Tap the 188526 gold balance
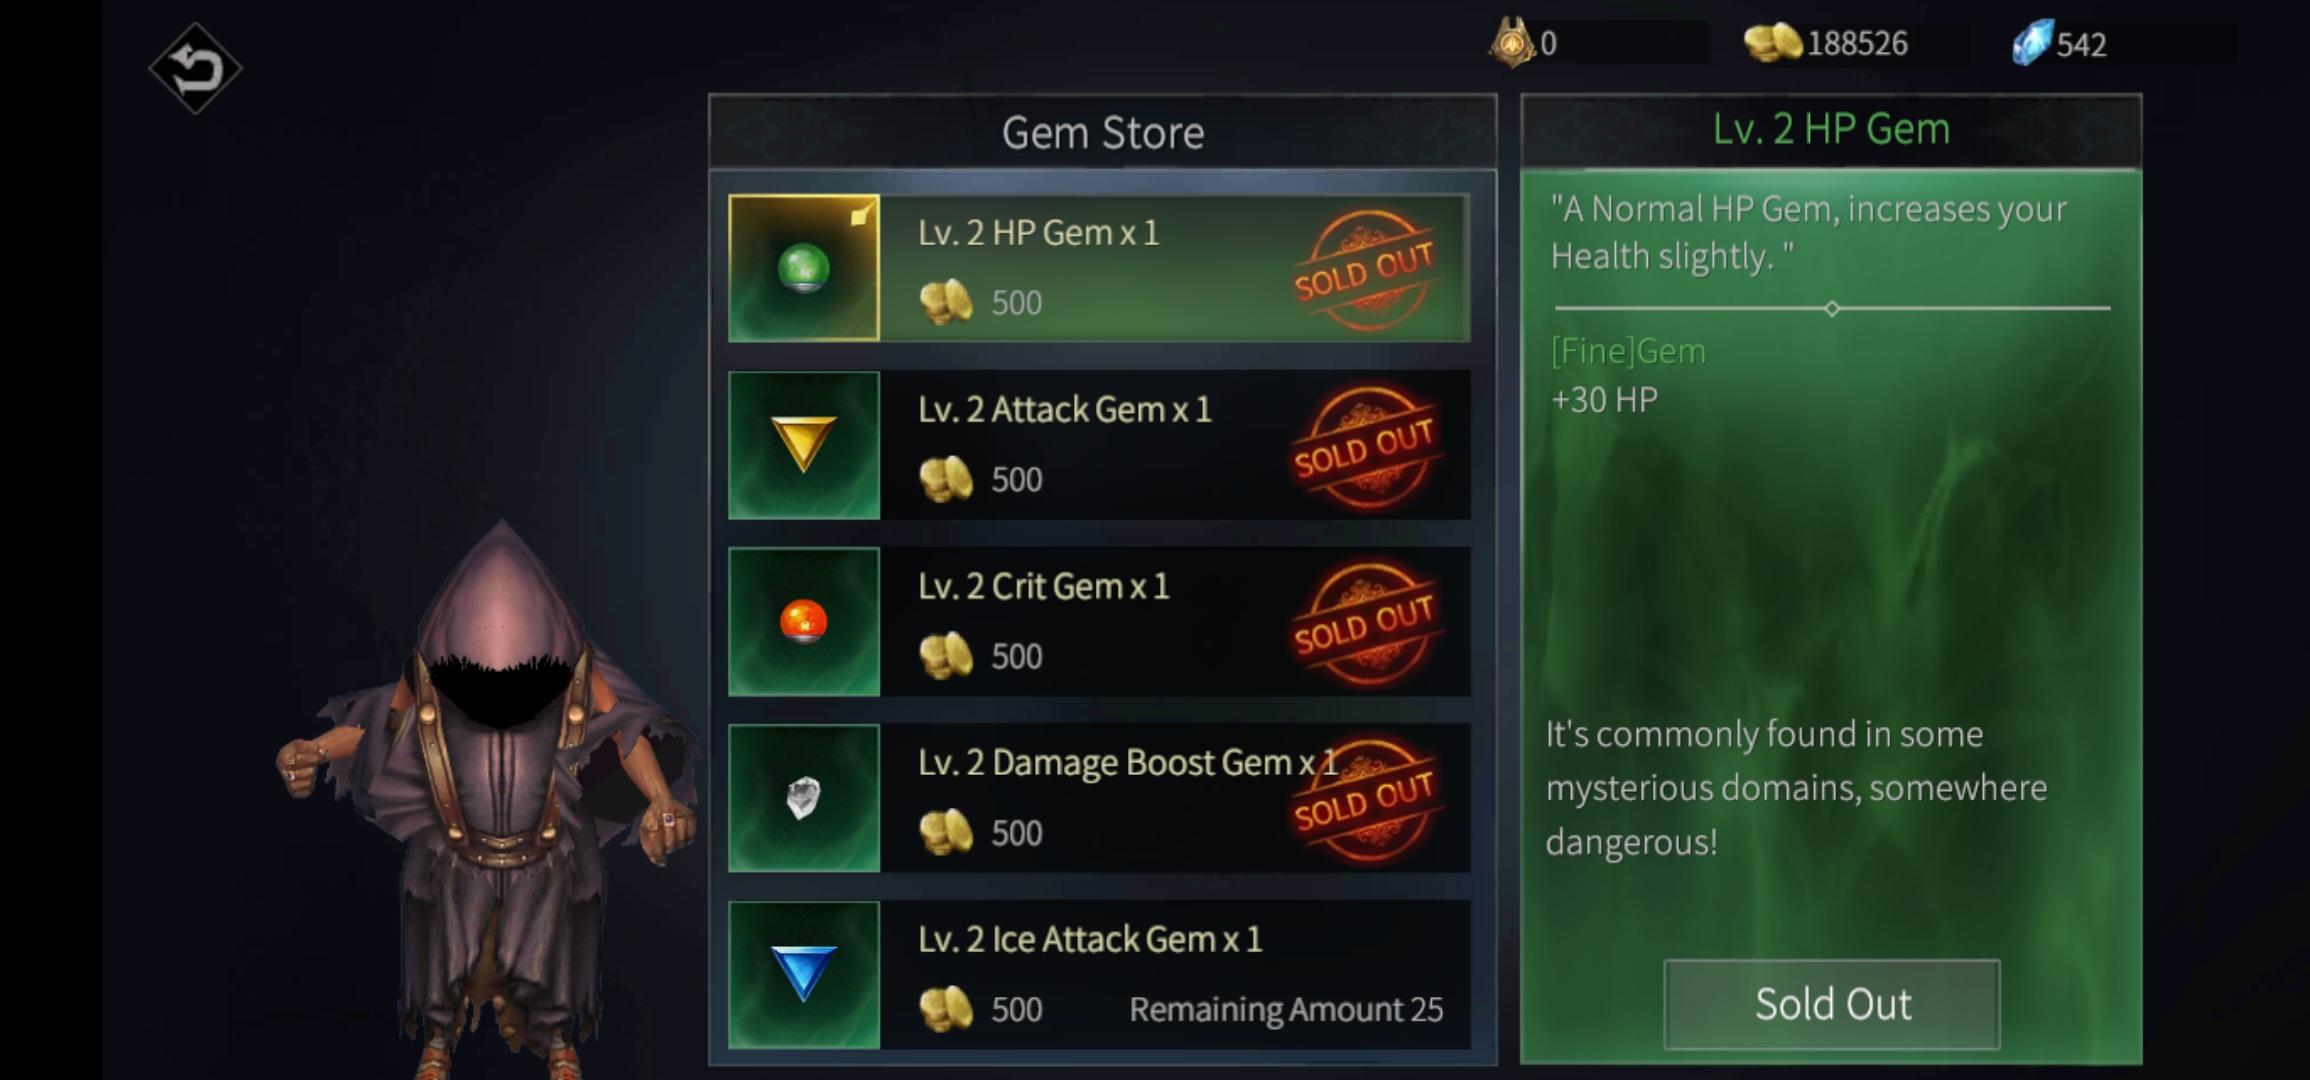This screenshot has width=2310, height=1080. [x=1857, y=43]
